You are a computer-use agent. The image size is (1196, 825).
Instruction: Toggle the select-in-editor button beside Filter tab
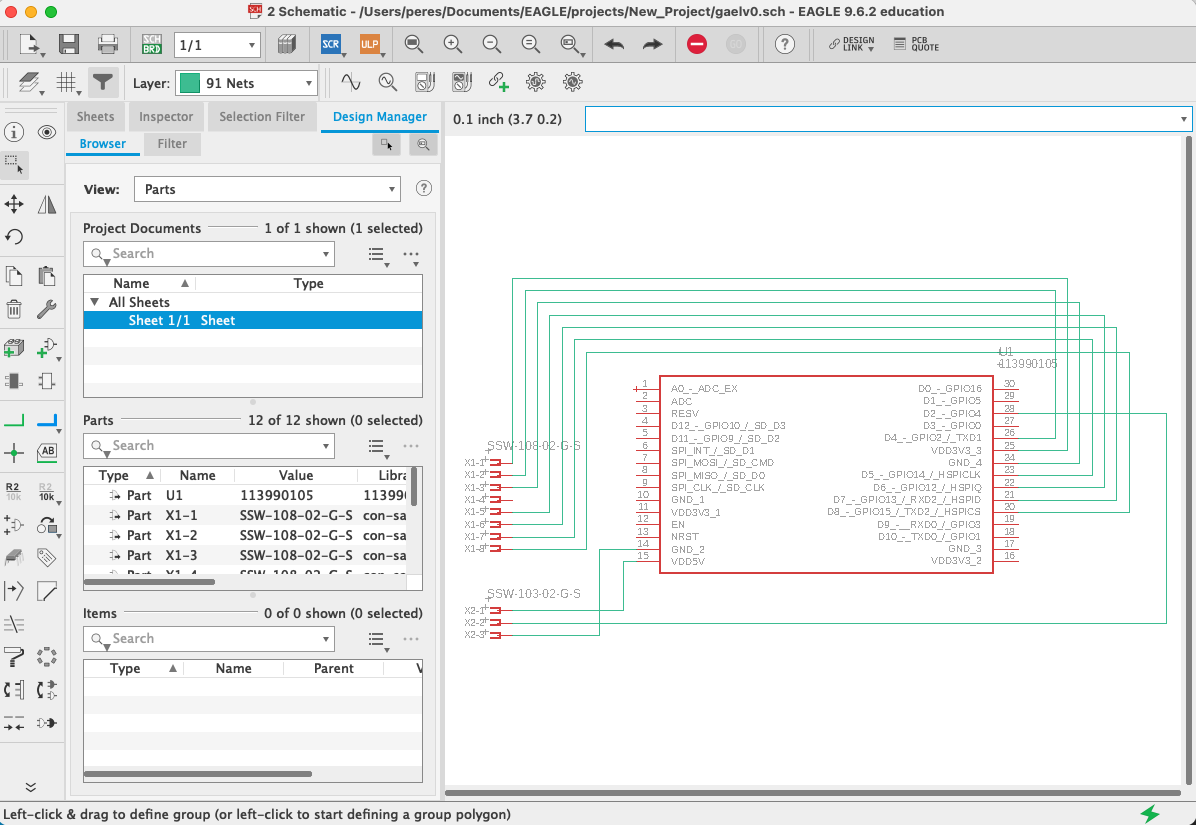coord(387,144)
